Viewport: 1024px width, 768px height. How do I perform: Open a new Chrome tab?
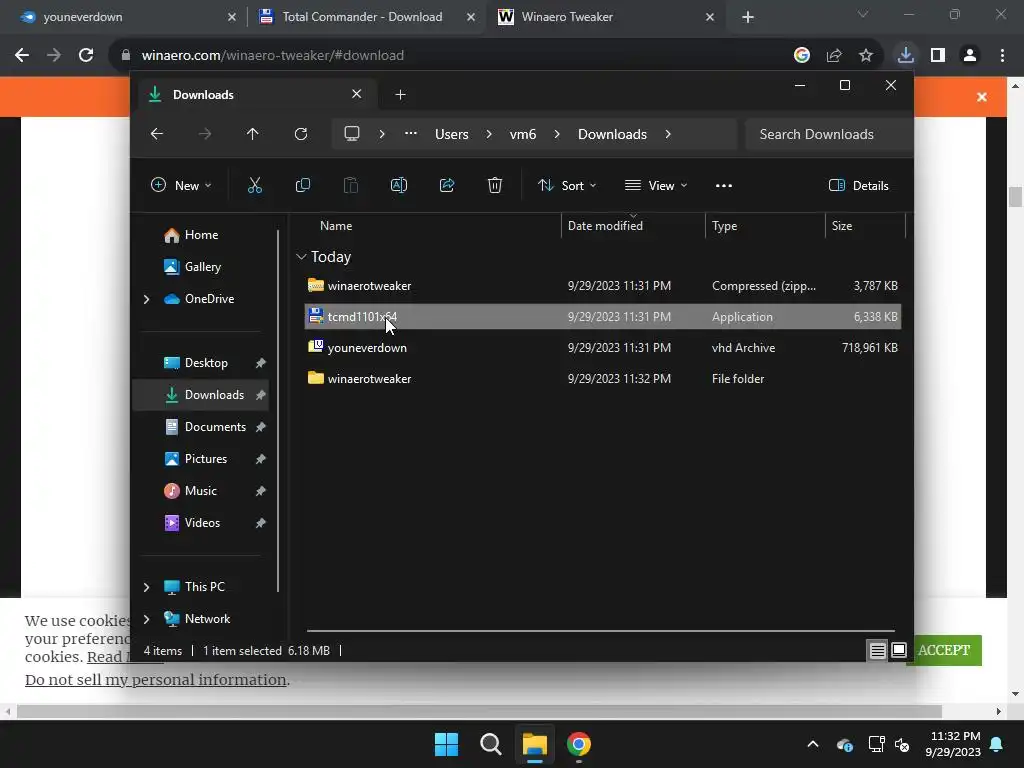coord(748,17)
